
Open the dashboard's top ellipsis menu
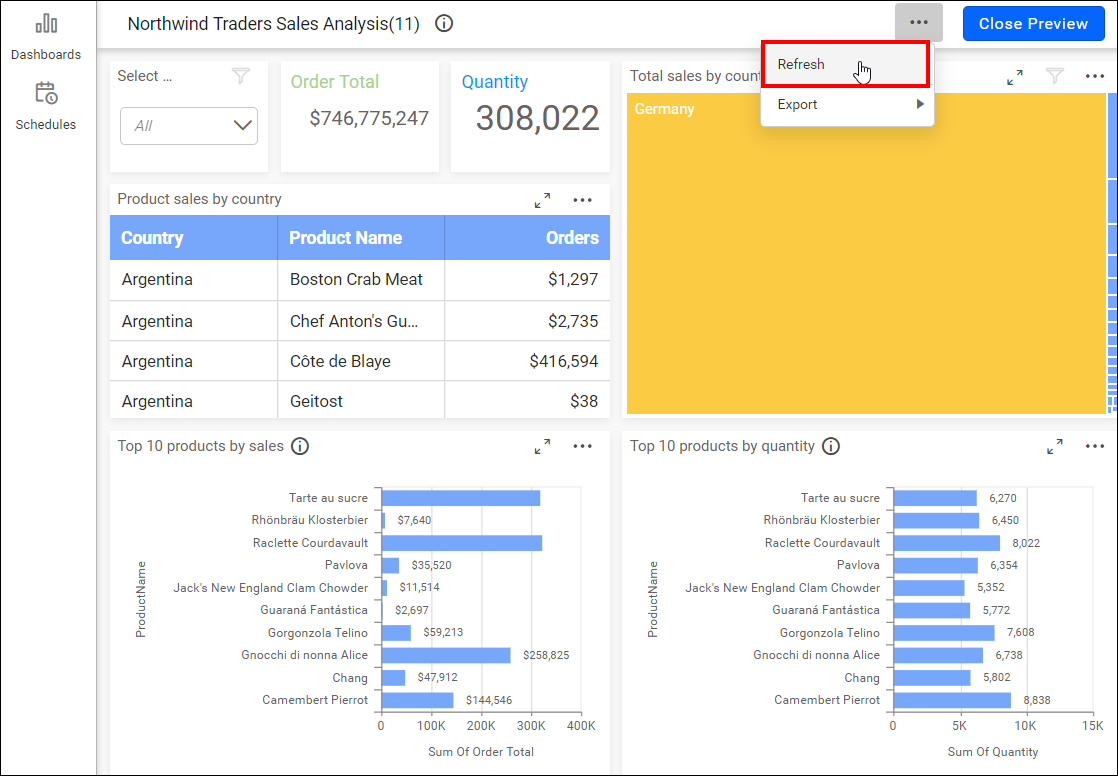918,22
